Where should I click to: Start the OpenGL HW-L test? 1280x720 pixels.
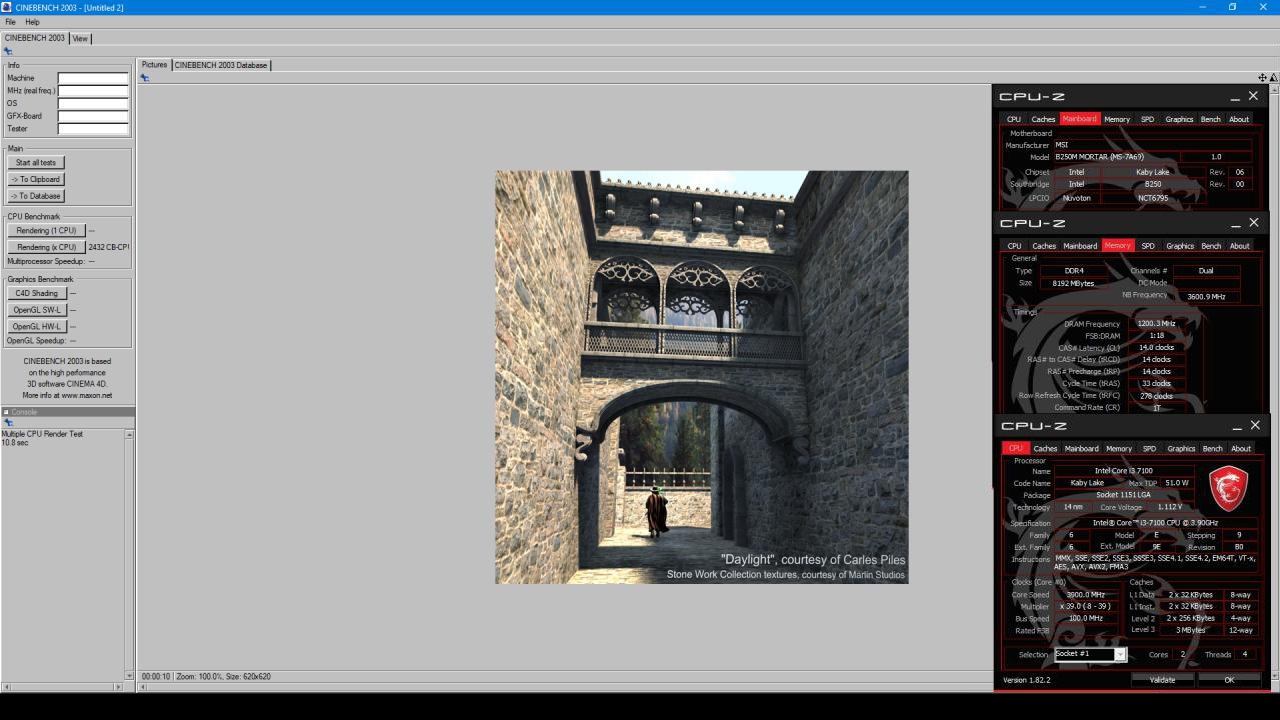pos(37,327)
